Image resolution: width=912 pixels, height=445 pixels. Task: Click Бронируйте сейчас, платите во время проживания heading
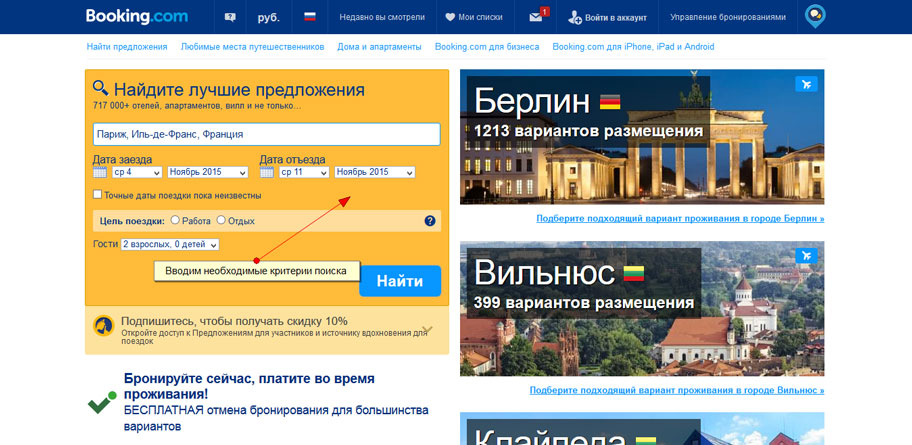[x=249, y=387]
